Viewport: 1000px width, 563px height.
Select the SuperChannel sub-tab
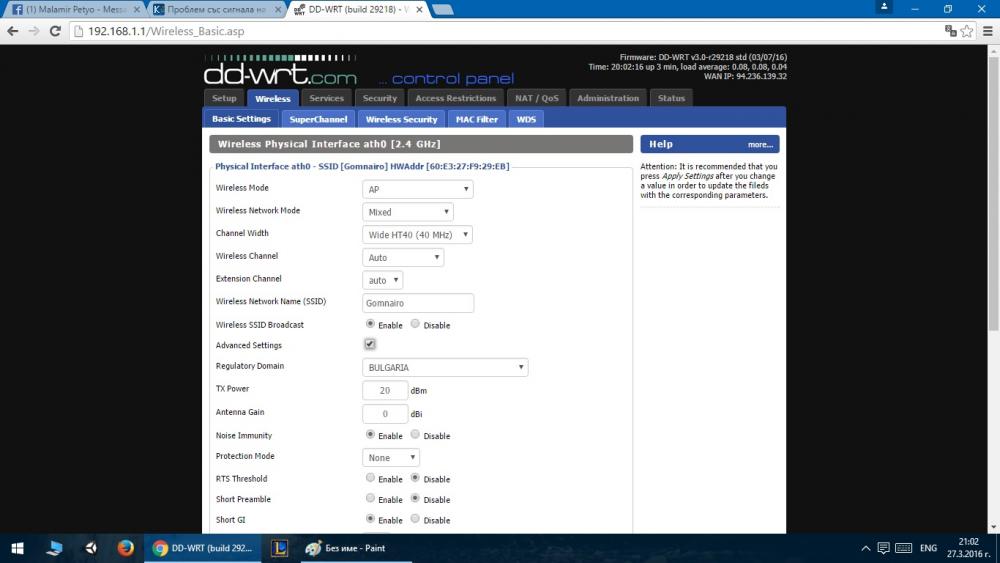[x=318, y=119]
